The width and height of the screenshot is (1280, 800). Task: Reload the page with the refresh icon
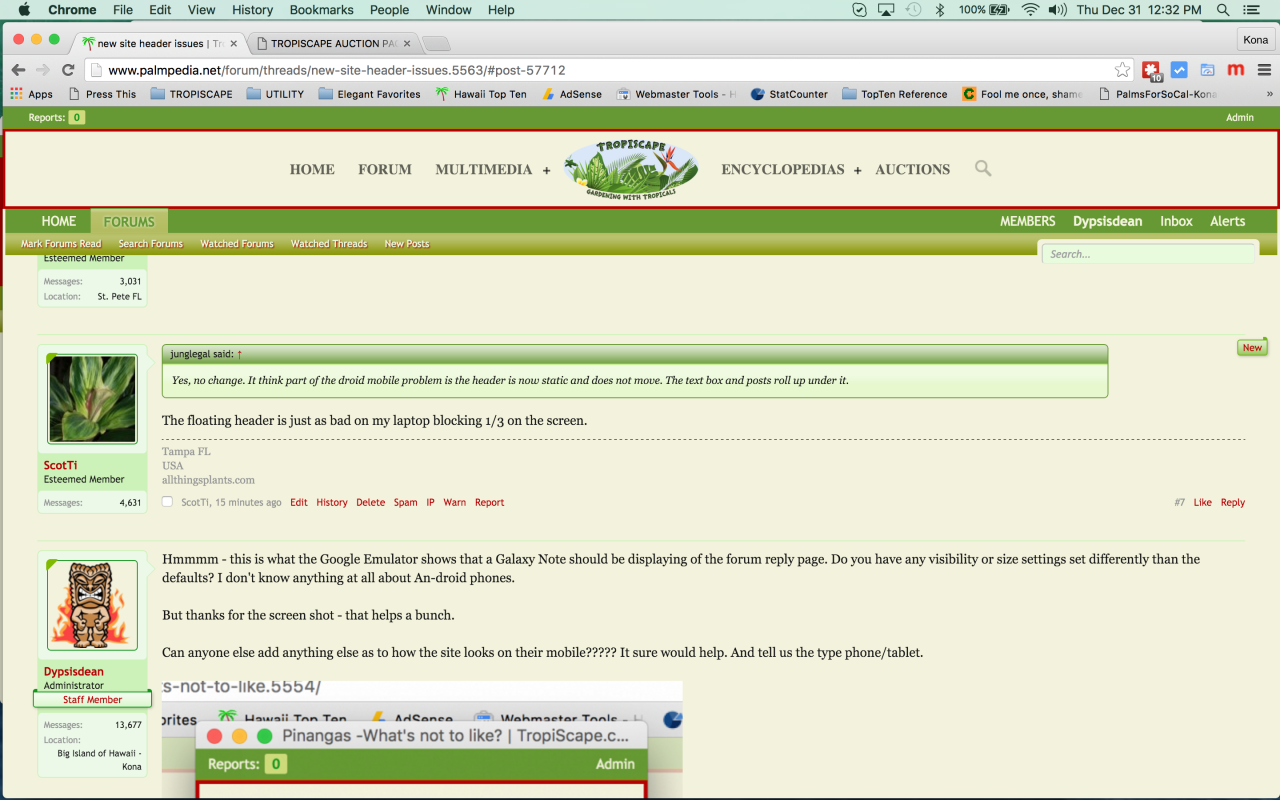(x=68, y=70)
